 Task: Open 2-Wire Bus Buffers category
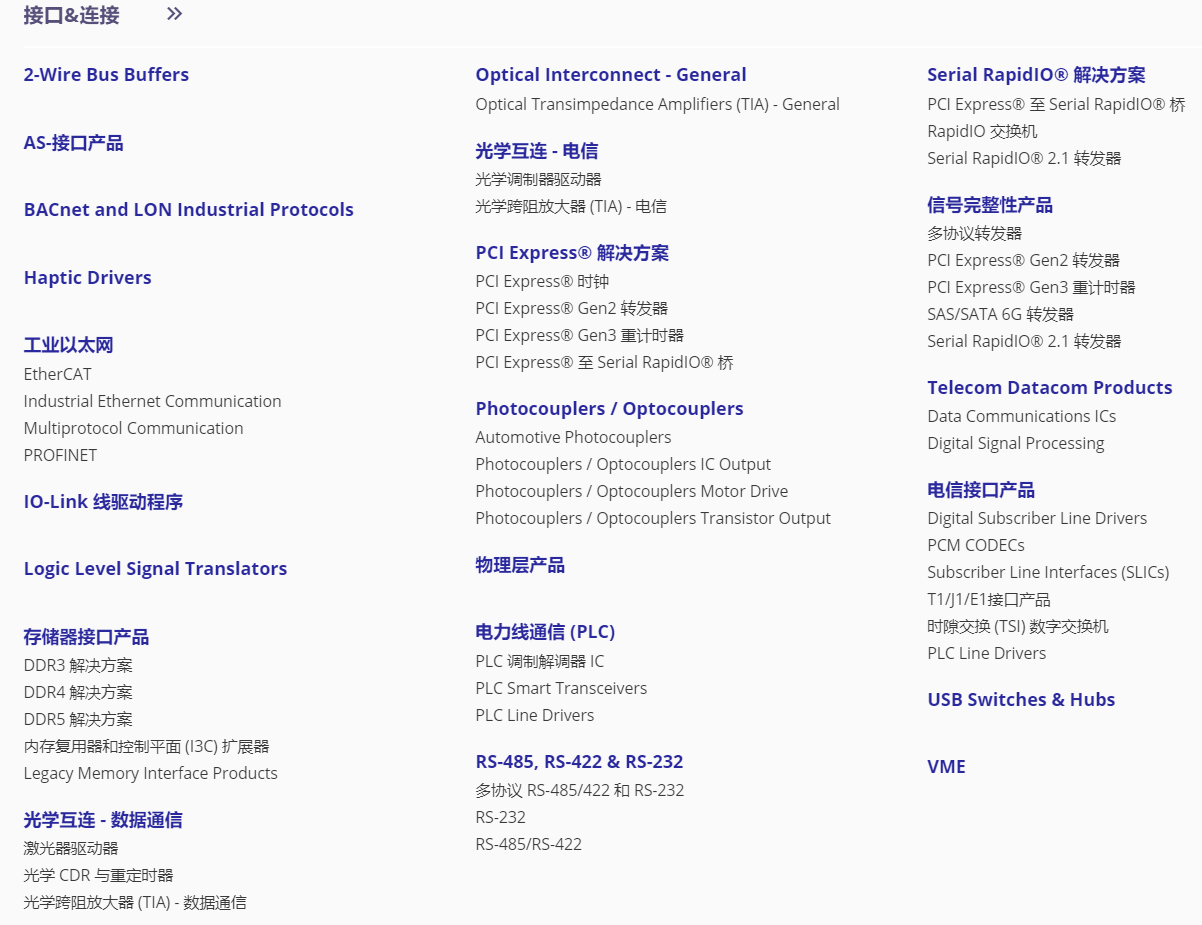tap(106, 75)
